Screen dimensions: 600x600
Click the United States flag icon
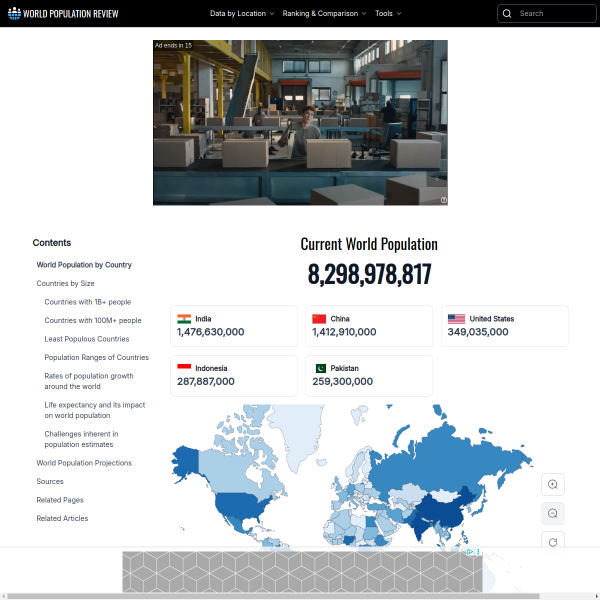tap(456, 319)
